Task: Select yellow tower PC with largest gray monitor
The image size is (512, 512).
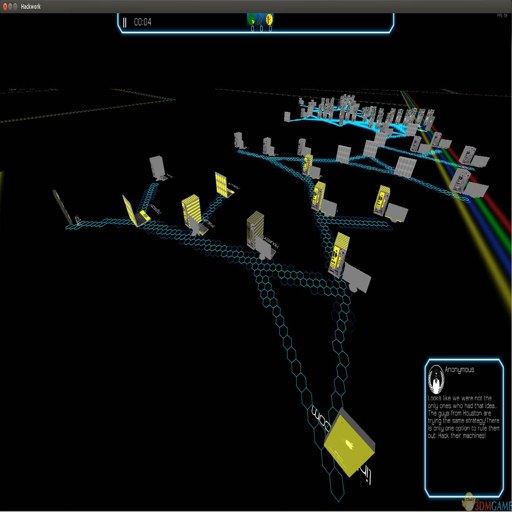Action: click(348, 263)
